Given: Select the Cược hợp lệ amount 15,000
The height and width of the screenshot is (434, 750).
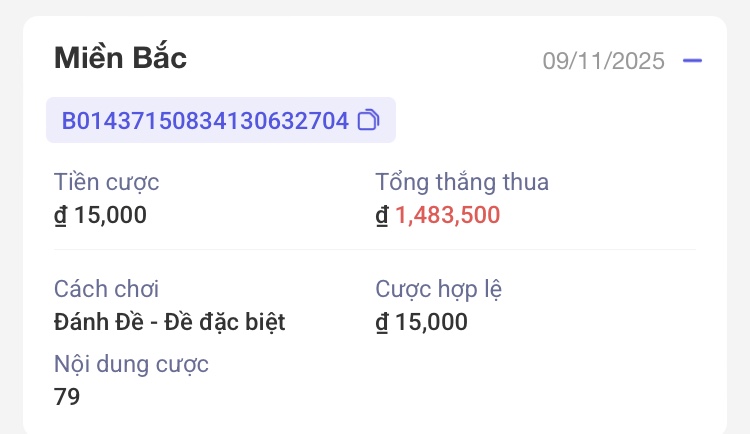Looking at the screenshot, I should click(x=431, y=322).
